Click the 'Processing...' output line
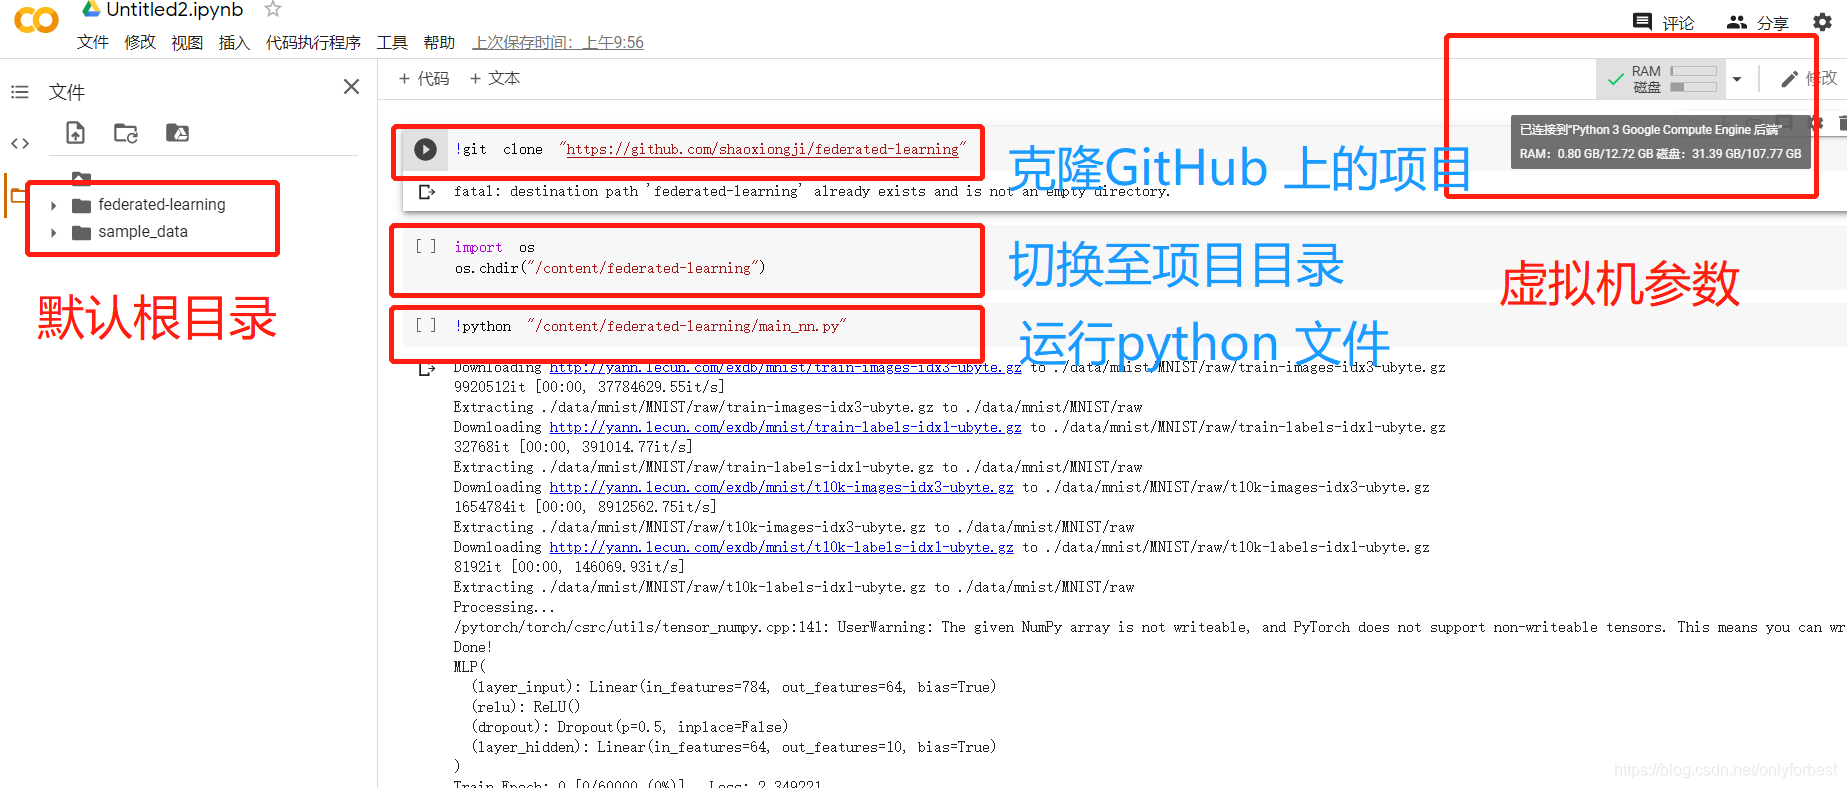Image resolution: width=1847 pixels, height=788 pixels. point(503,607)
